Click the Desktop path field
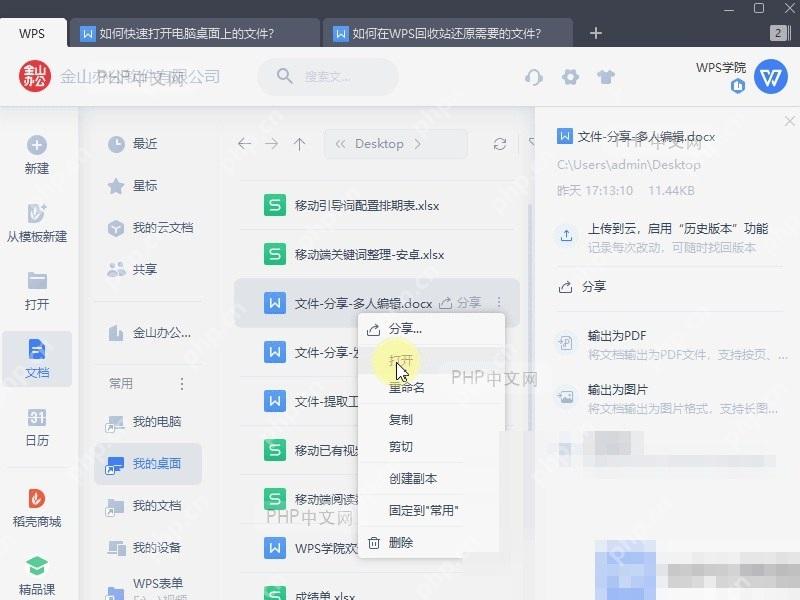 [395, 144]
